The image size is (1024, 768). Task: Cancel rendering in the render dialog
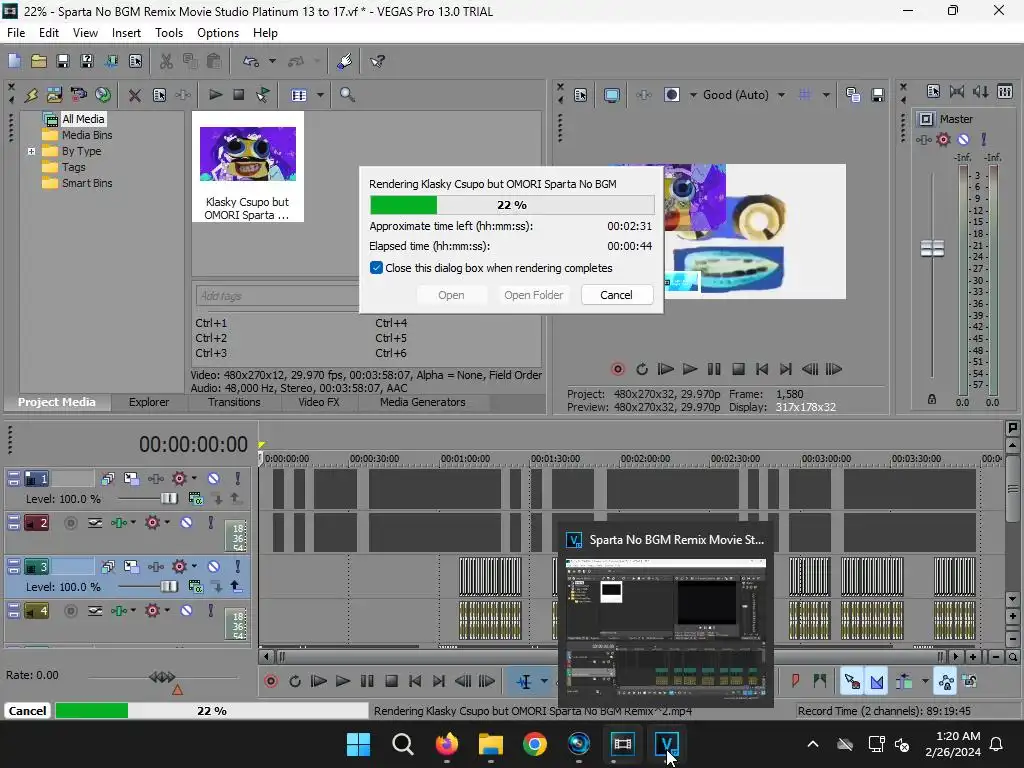(616, 295)
